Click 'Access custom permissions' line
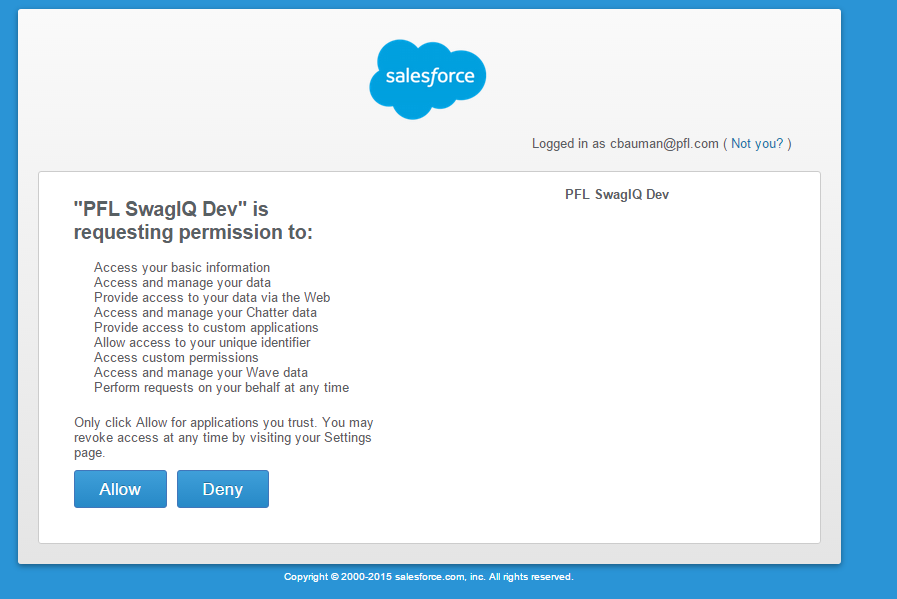The image size is (897, 599). tap(176, 358)
